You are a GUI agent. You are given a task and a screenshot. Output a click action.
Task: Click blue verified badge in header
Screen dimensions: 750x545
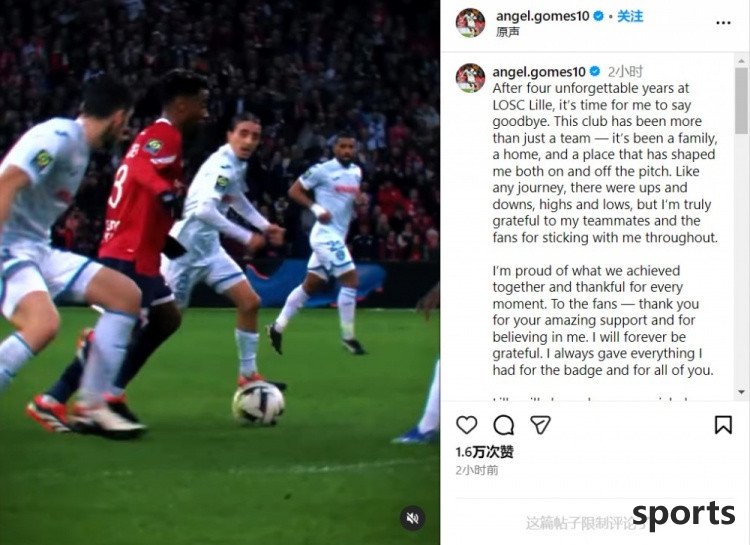click(x=598, y=16)
